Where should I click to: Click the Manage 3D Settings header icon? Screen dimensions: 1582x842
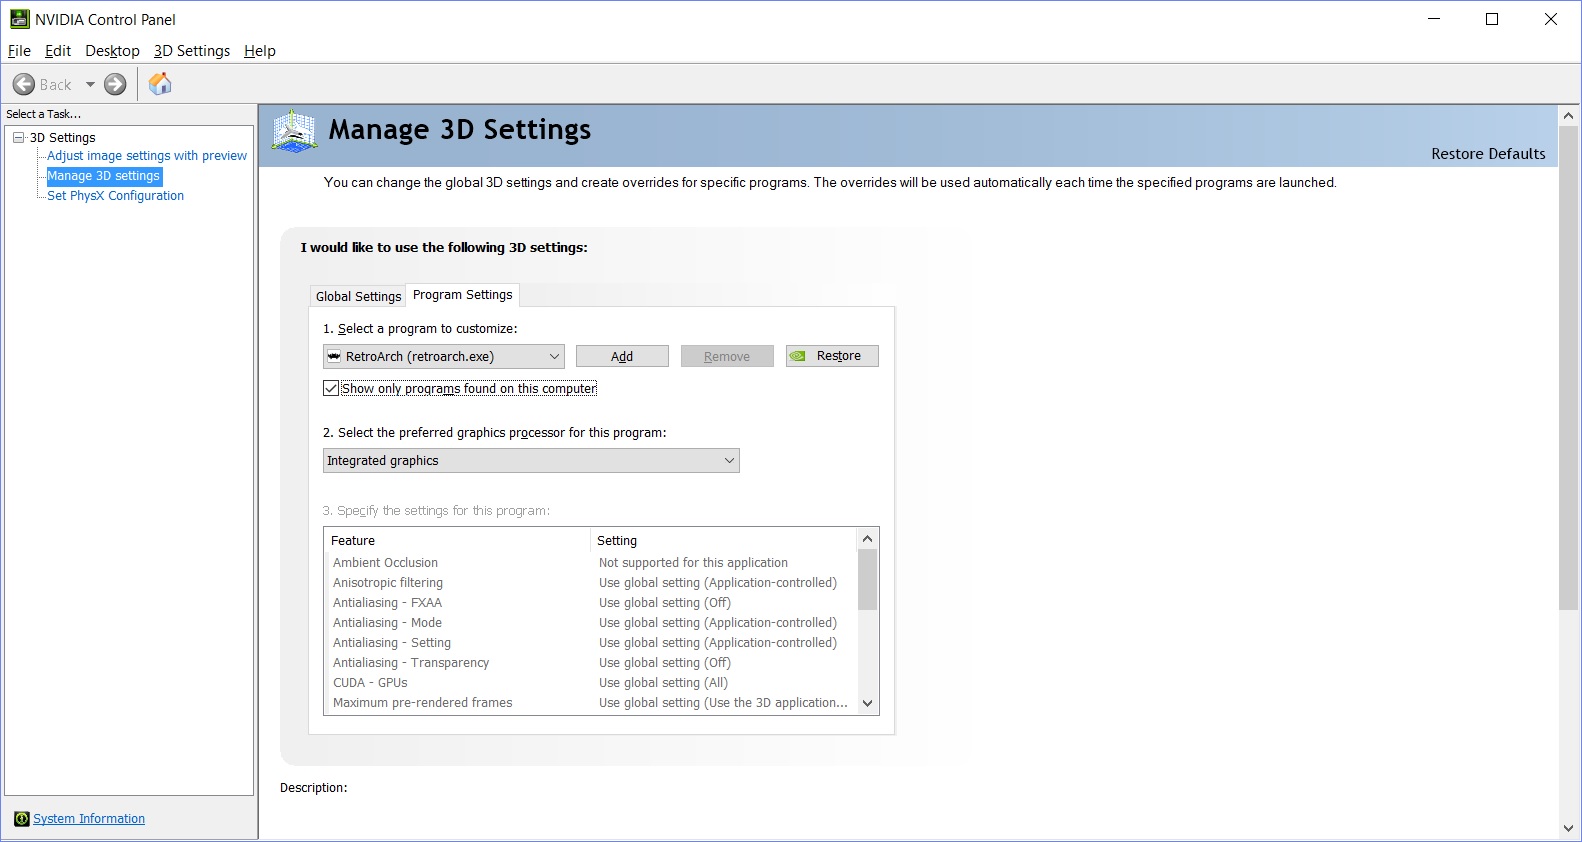pyautogui.click(x=294, y=131)
